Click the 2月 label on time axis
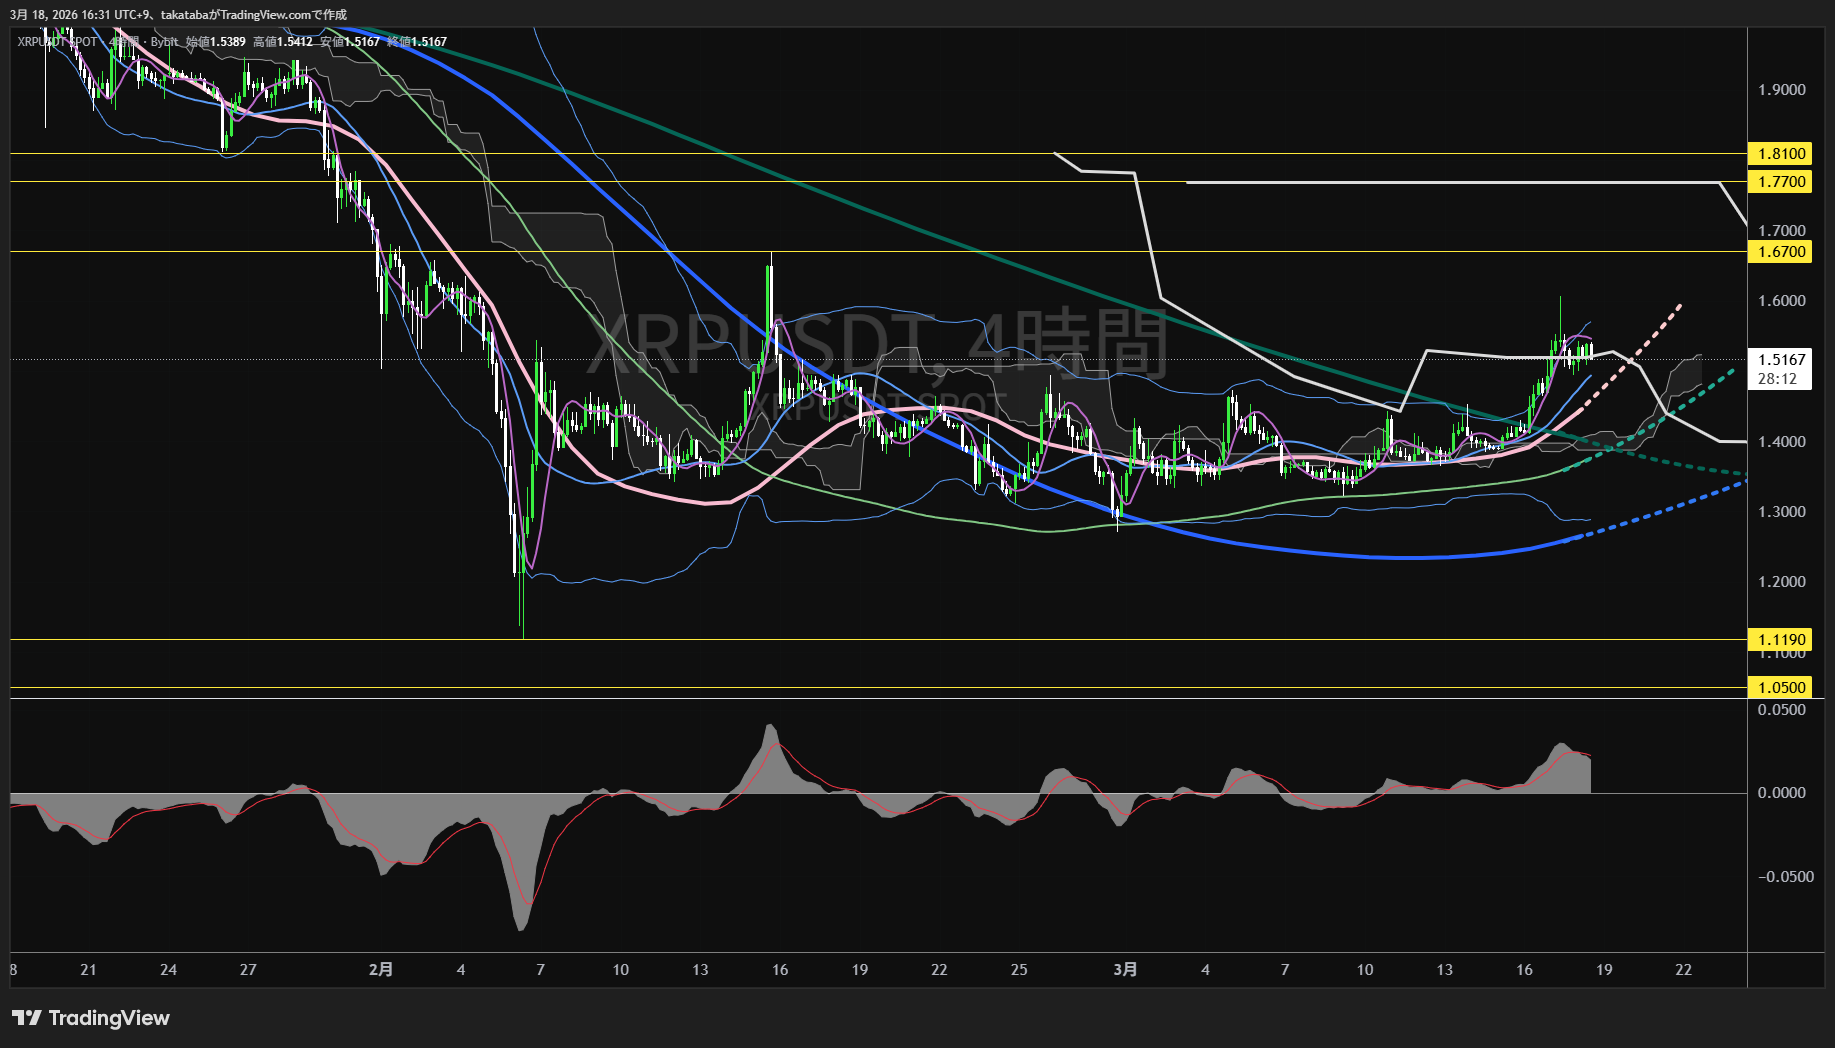 point(381,970)
